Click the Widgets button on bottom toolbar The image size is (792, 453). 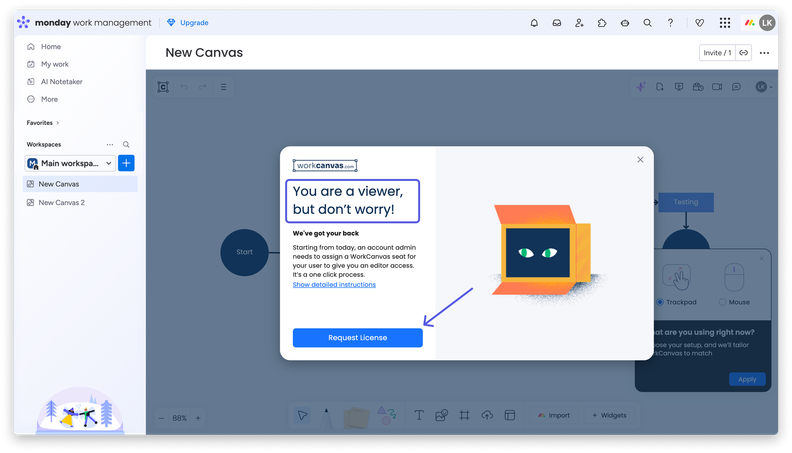click(610, 415)
